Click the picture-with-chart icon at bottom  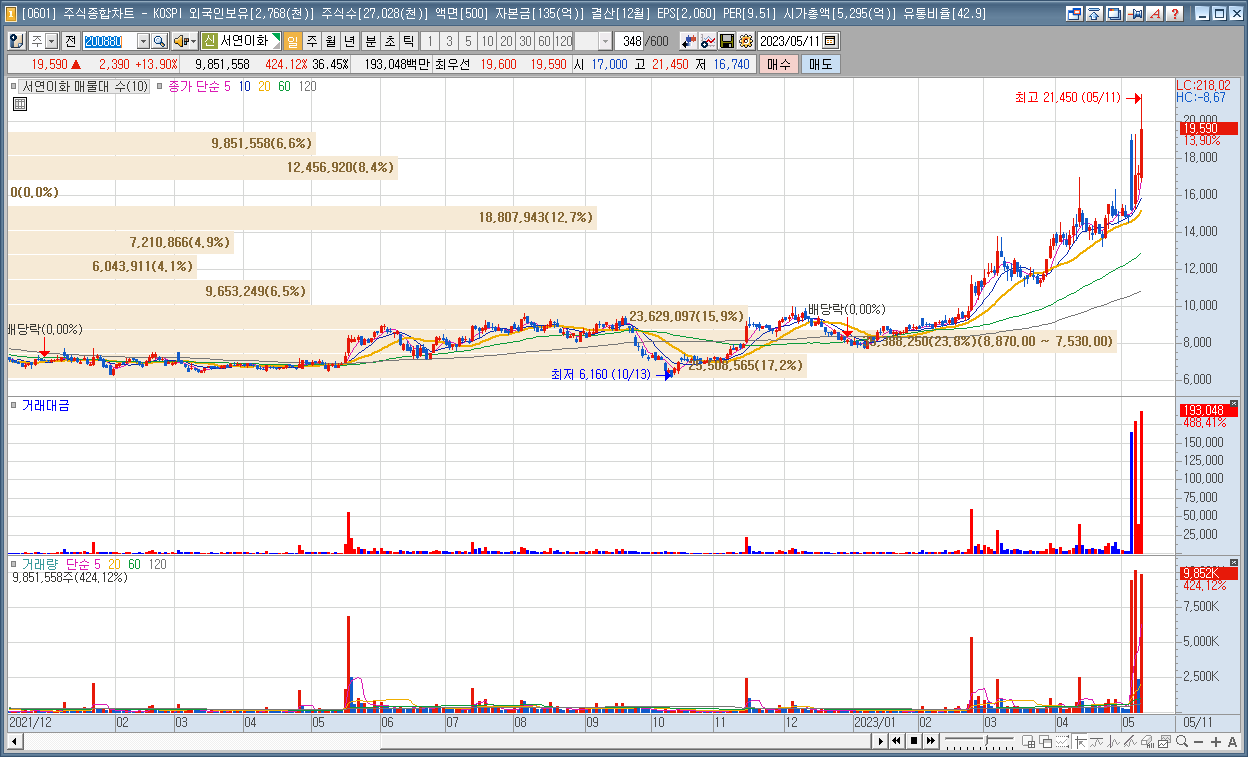tap(1164, 741)
